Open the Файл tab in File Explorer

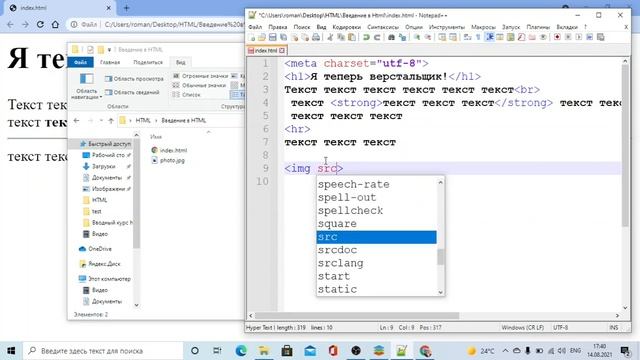click(80, 62)
